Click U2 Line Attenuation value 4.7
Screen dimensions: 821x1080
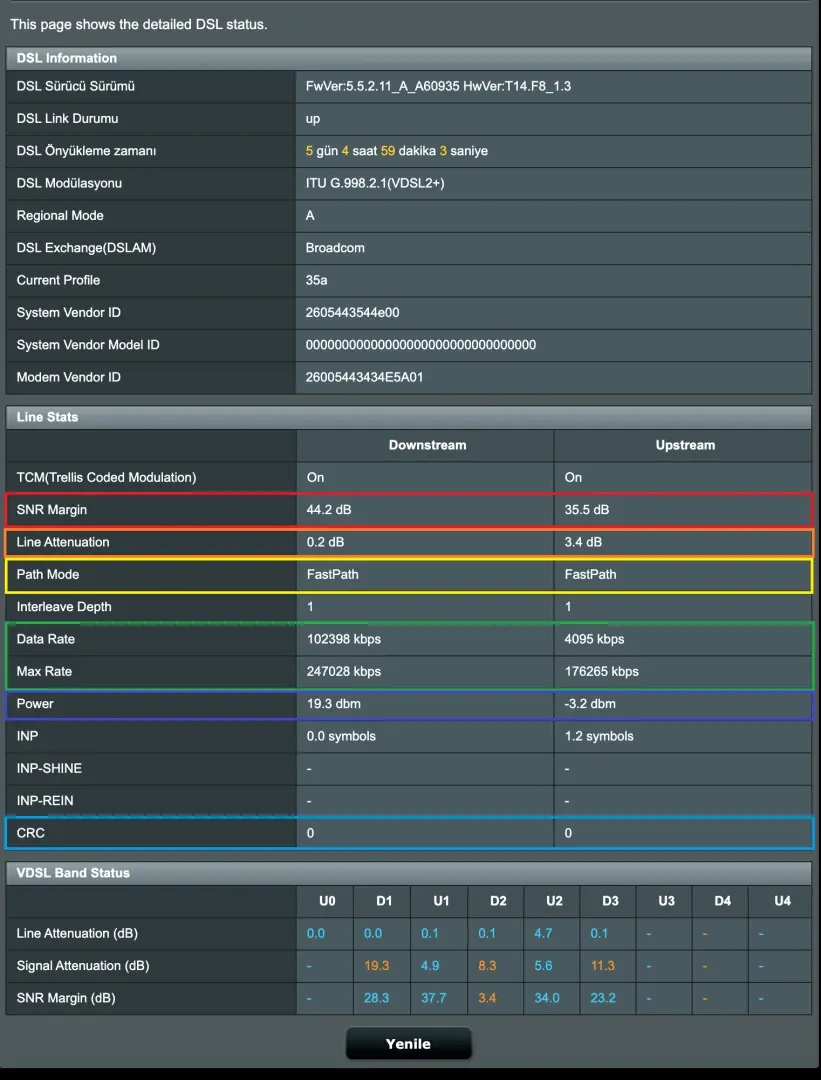click(543, 933)
